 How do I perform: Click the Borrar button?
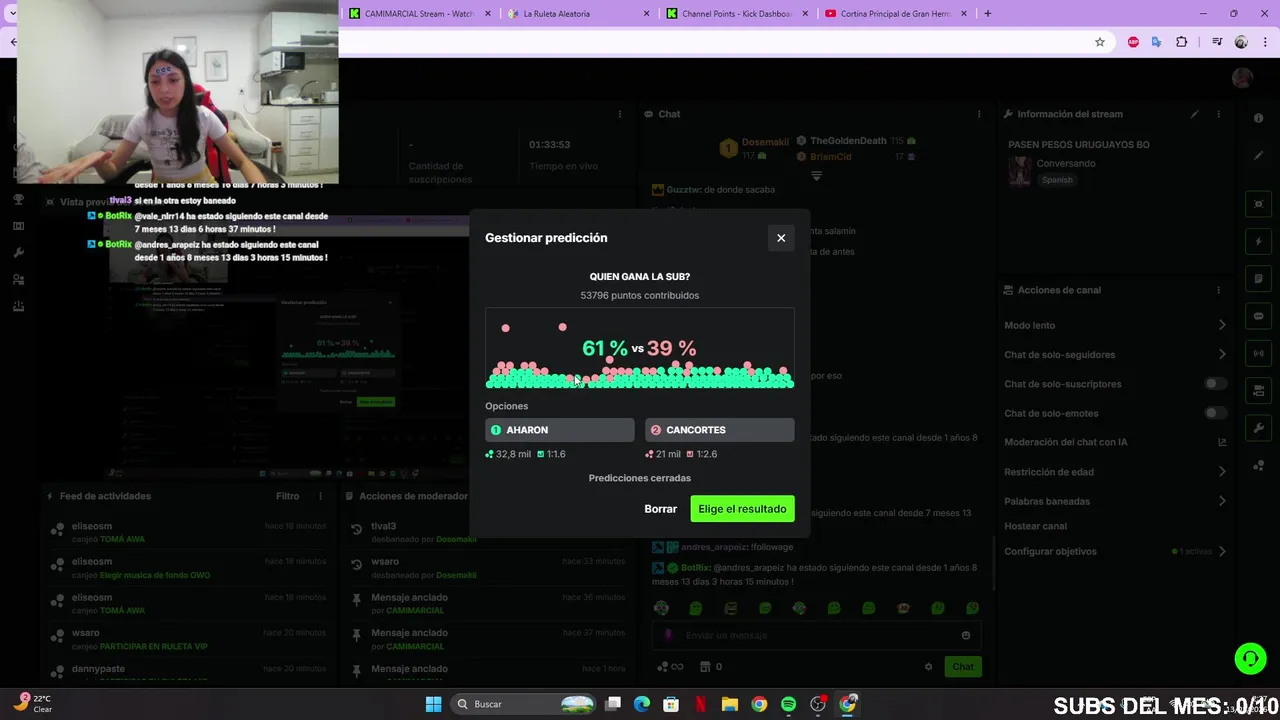pos(660,509)
